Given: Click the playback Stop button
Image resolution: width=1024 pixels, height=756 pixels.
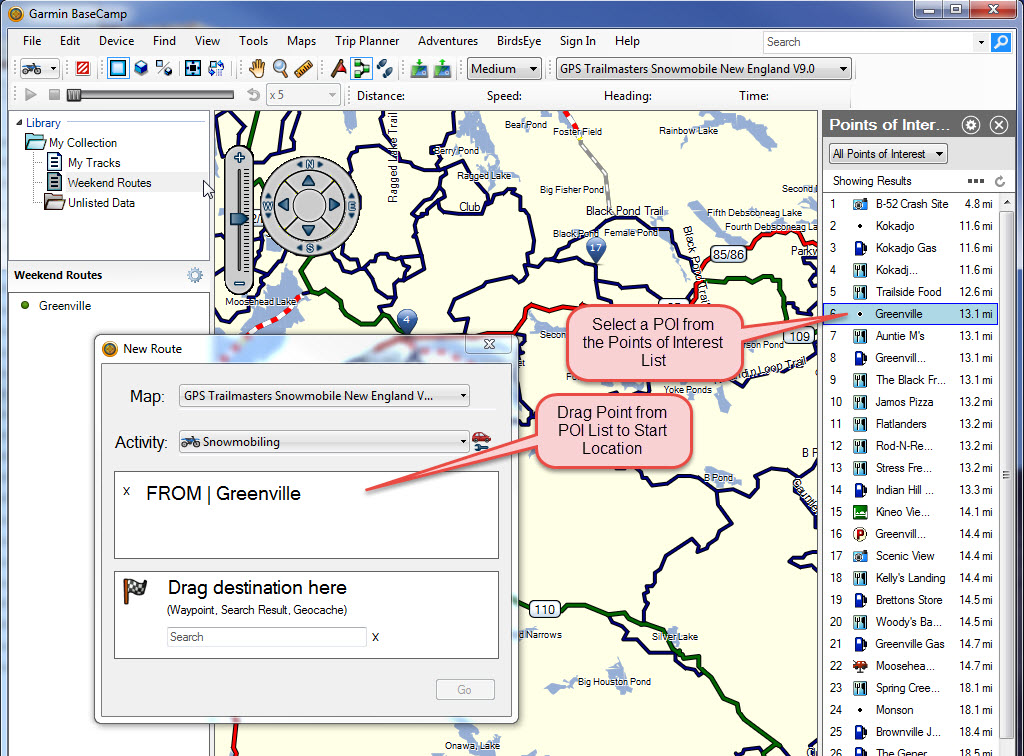Looking at the screenshot, I should (x=54, y=95).
